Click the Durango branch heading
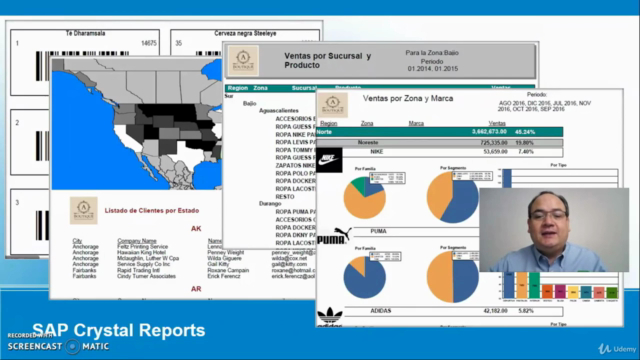The image size is (640, 360). [x=270, y=203]
